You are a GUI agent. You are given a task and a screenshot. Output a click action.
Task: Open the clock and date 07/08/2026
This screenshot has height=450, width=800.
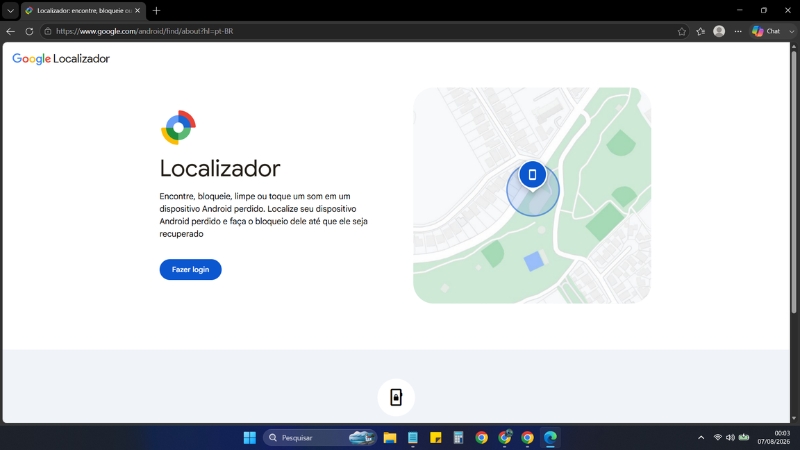[773, 438]
